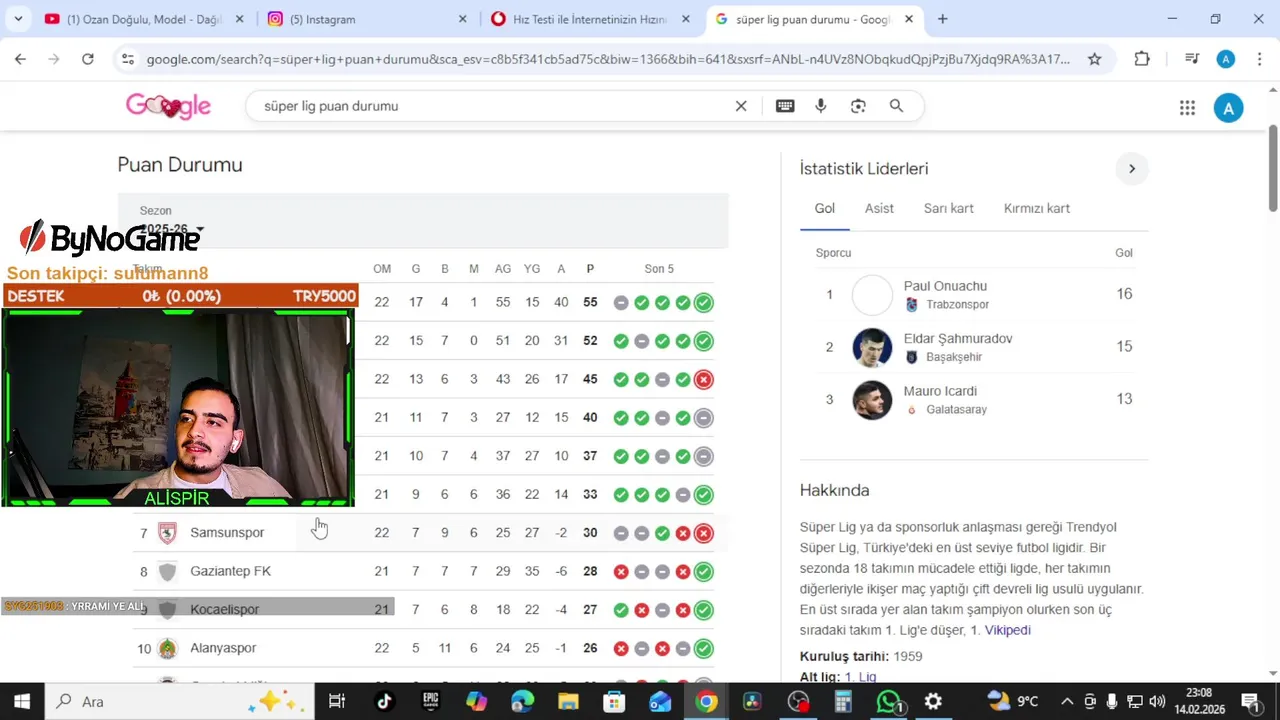Image resolution: width=1280 pixels, height=720 pixels.
Task: Select the Gol statistics tab
Action: pos(824,208)
